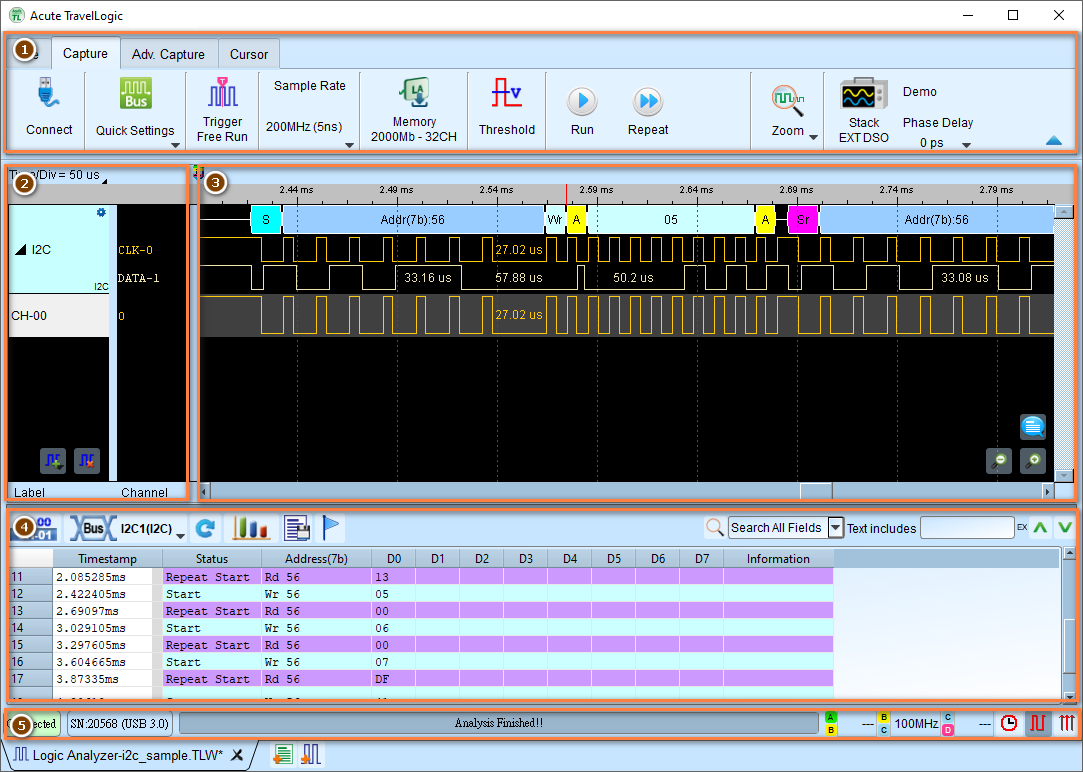
Task: Start capture with the Run button
Action: (x=582, y=110)
